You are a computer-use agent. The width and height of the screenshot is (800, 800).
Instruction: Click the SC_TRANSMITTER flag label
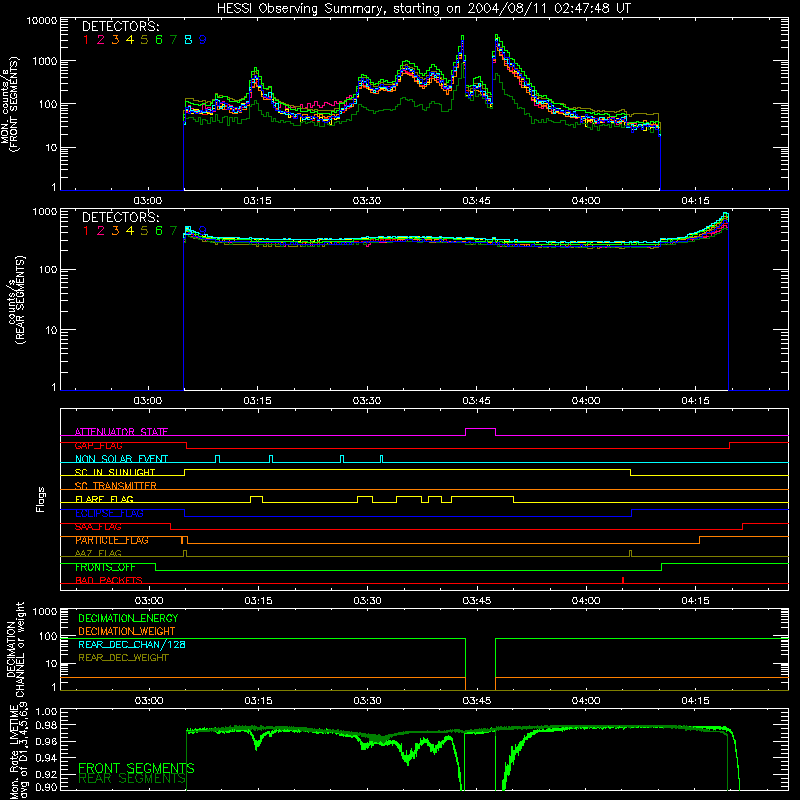pyautogui.click(x=115, y=486)
